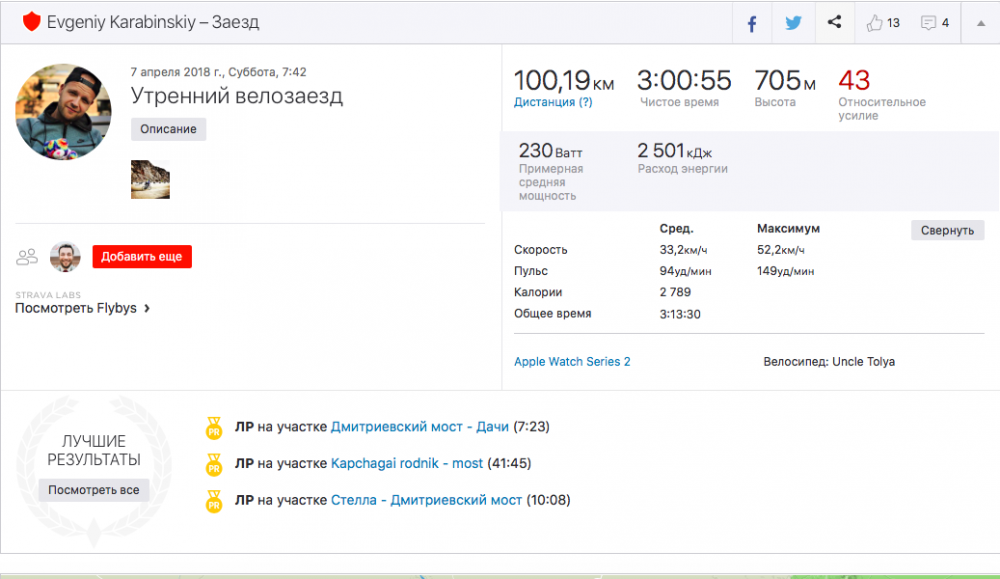Click Посмотреть все best results button

pos(94,490)
